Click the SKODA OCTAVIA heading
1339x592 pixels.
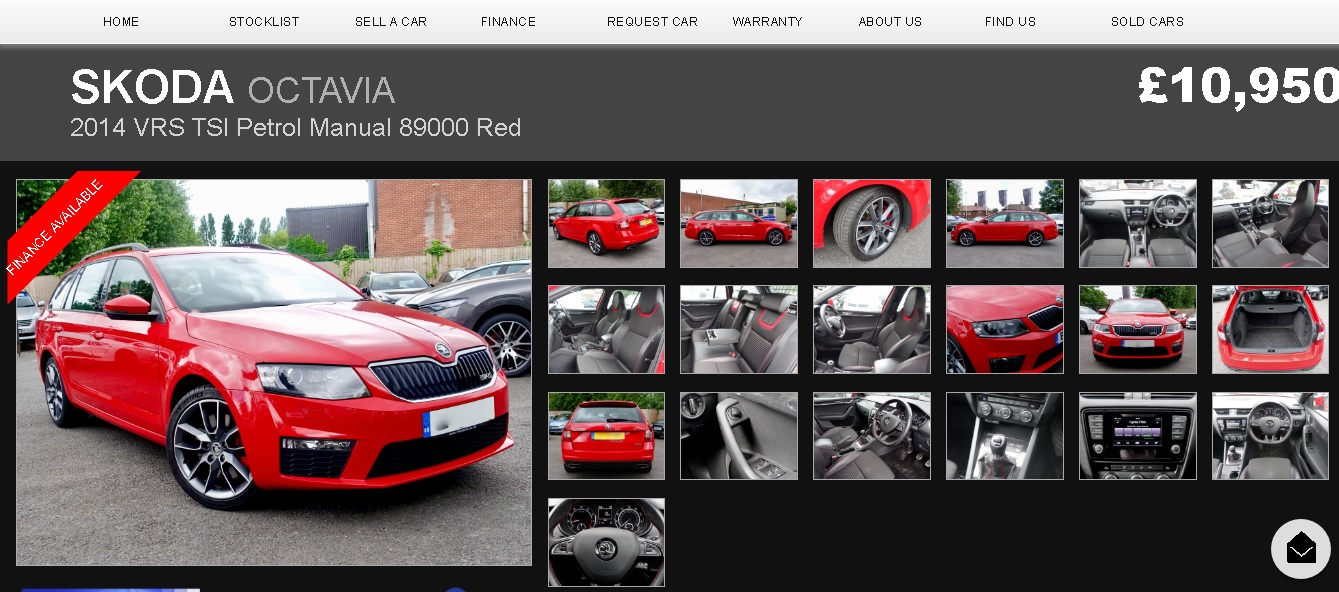[x=233, y=88]
